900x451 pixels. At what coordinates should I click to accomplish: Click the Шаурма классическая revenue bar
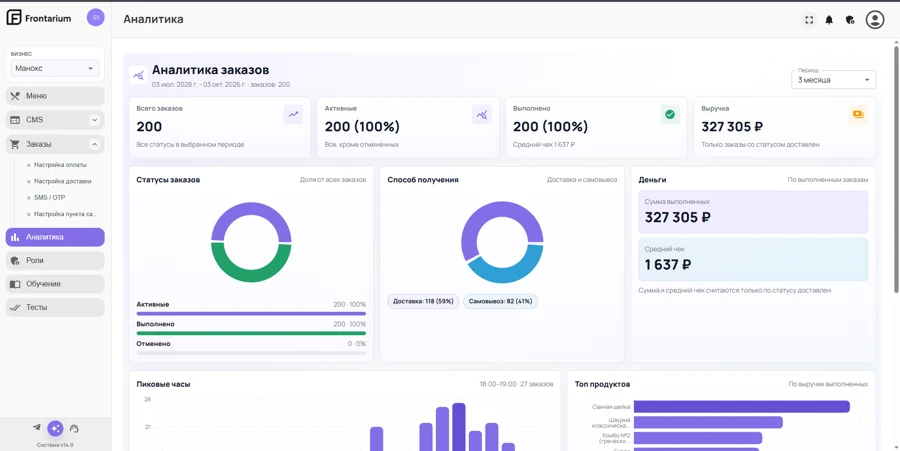[x=708, y=422]
